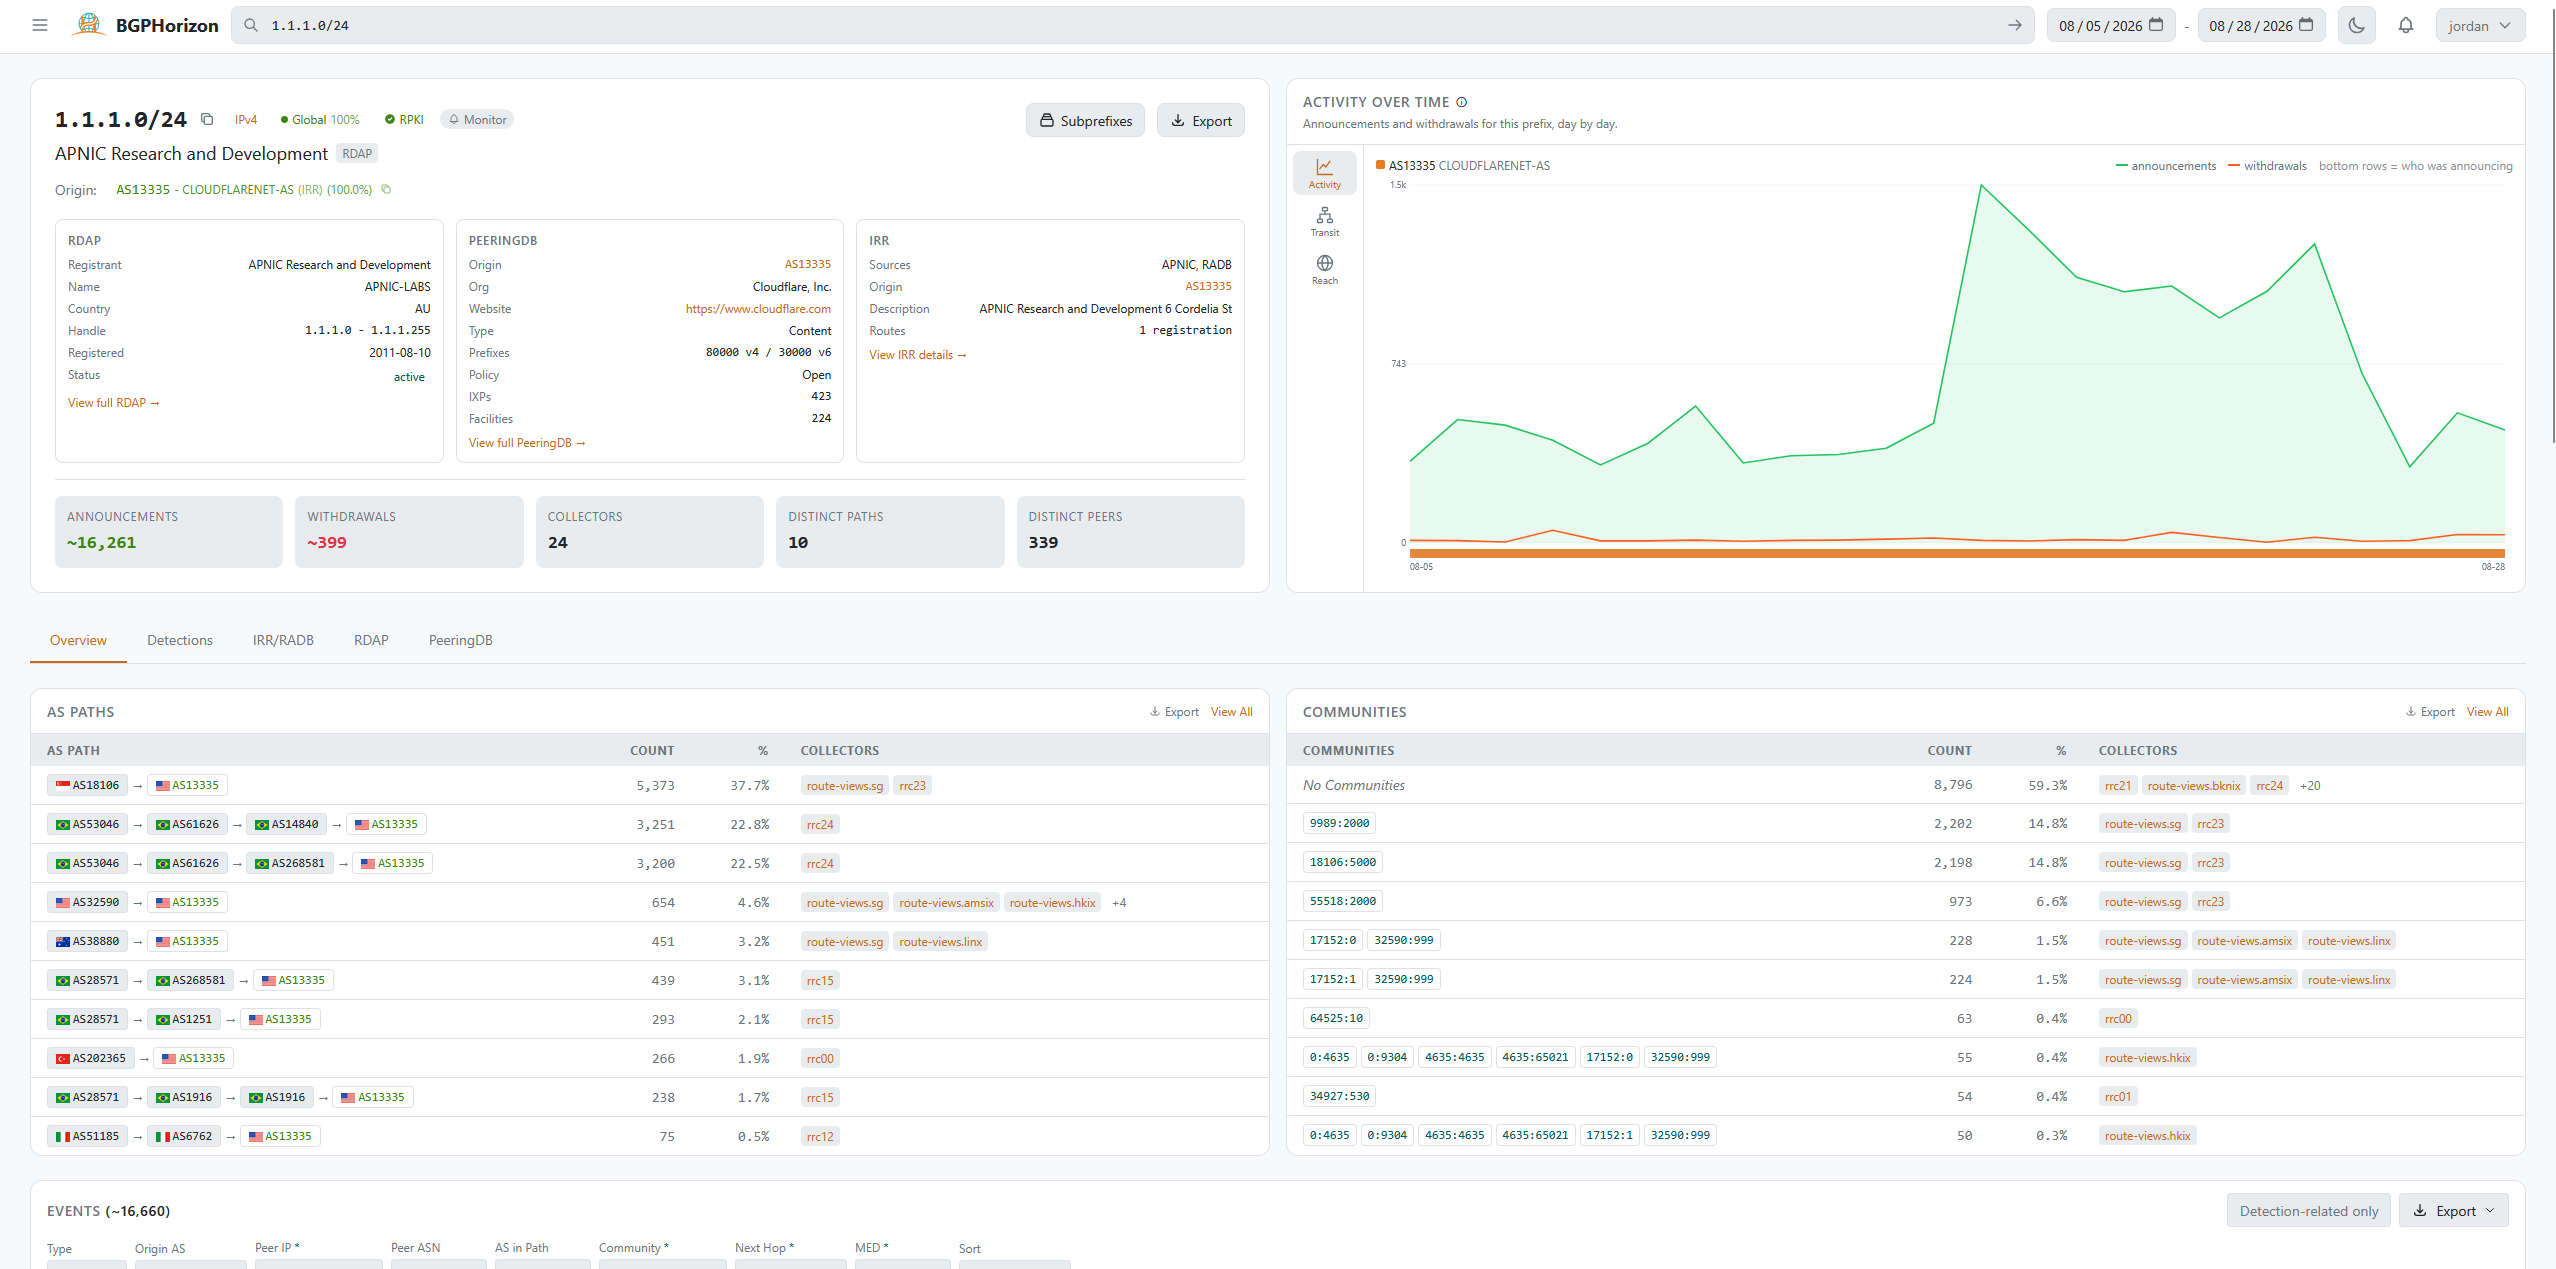Click rrc12 collector tag

point(820,1137)
